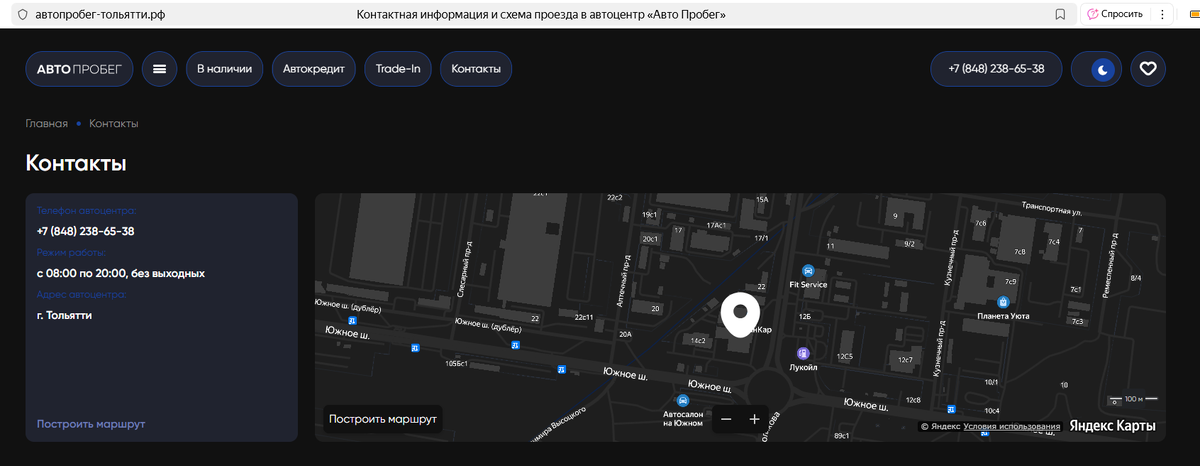Open Условия использования link on map
This screenshot has height=466, width=1200.
(1012, 427)
